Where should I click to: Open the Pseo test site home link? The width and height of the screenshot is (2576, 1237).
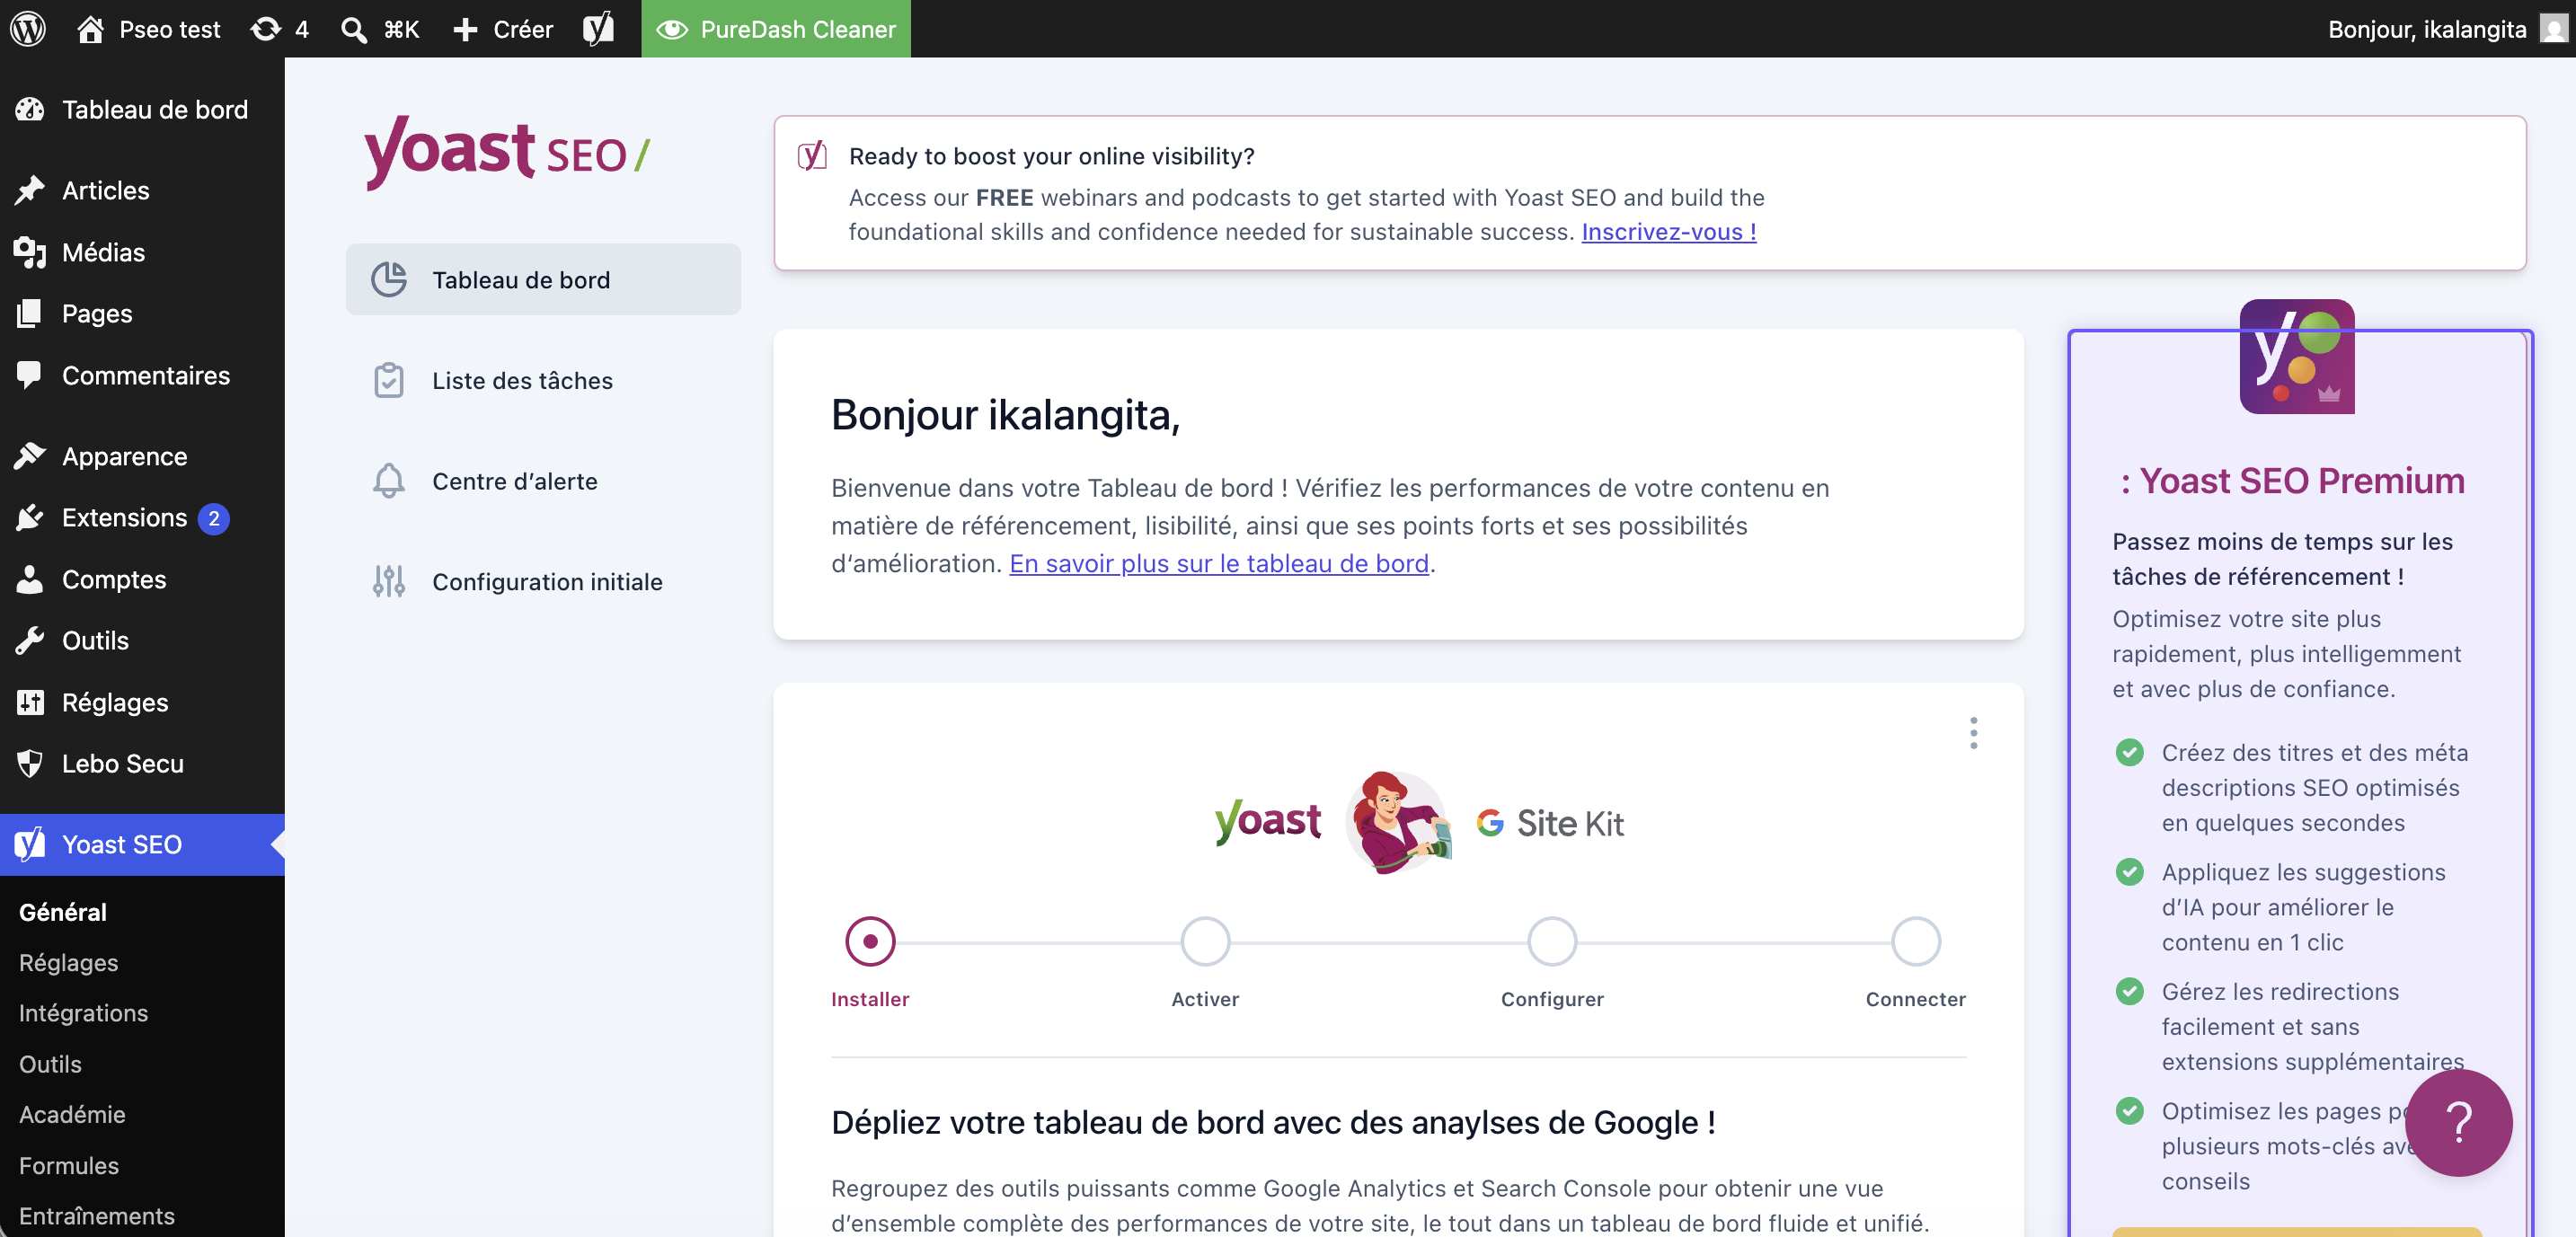[149, 29]
